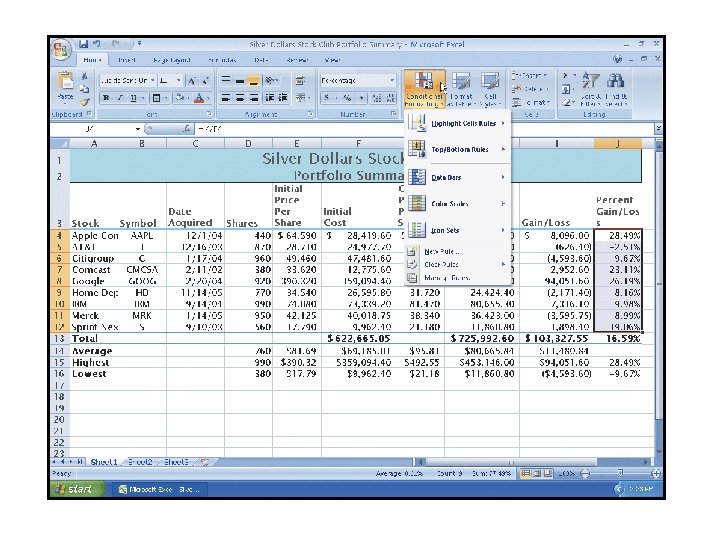Click the Wrap Text icon
Viewport: 720px width, 540px height.
tap(300, 81)
